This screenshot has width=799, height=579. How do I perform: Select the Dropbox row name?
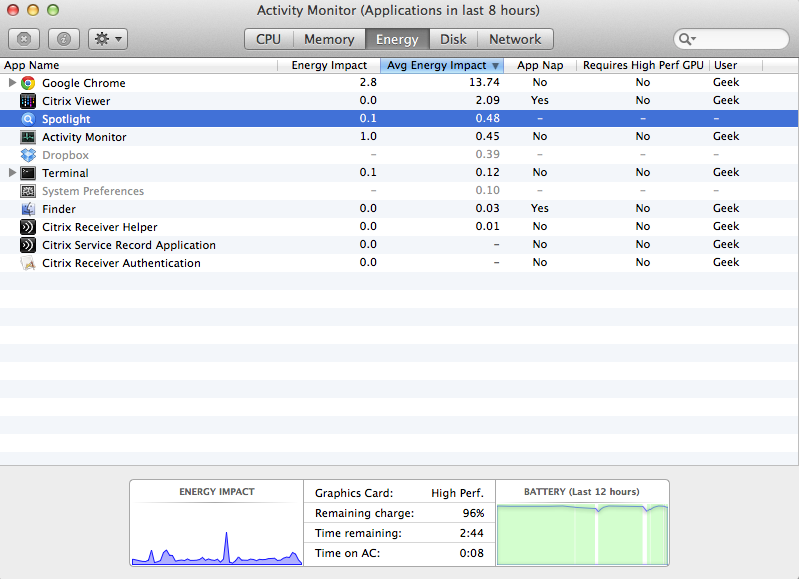[65, 155]
